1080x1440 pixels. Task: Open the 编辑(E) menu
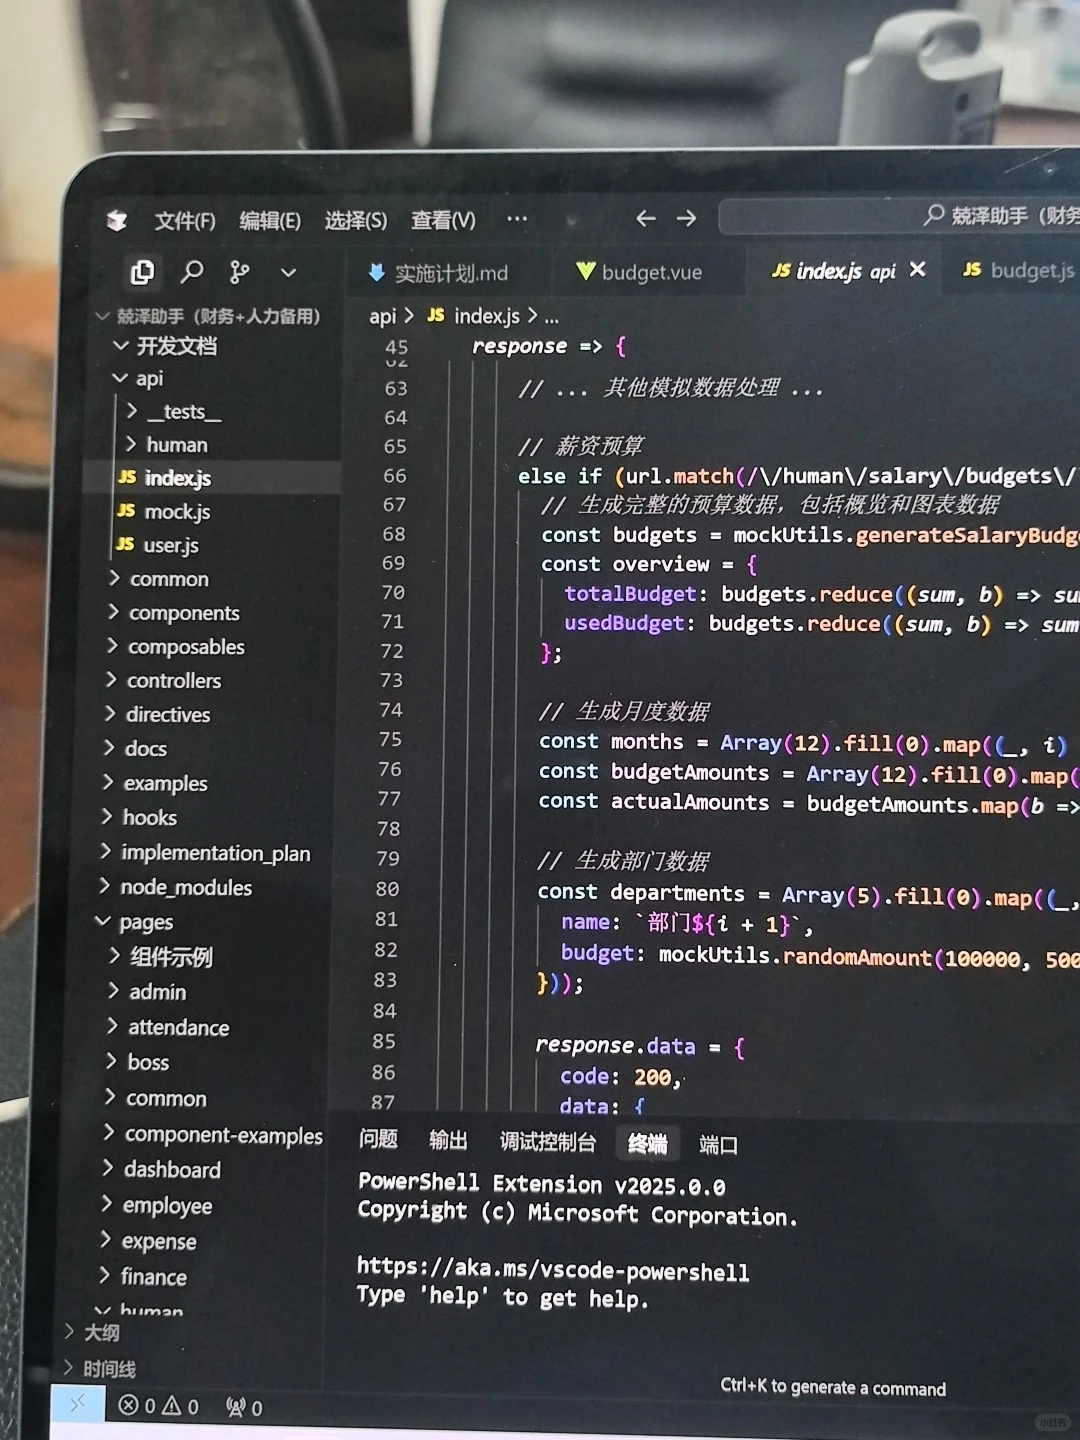270,220
